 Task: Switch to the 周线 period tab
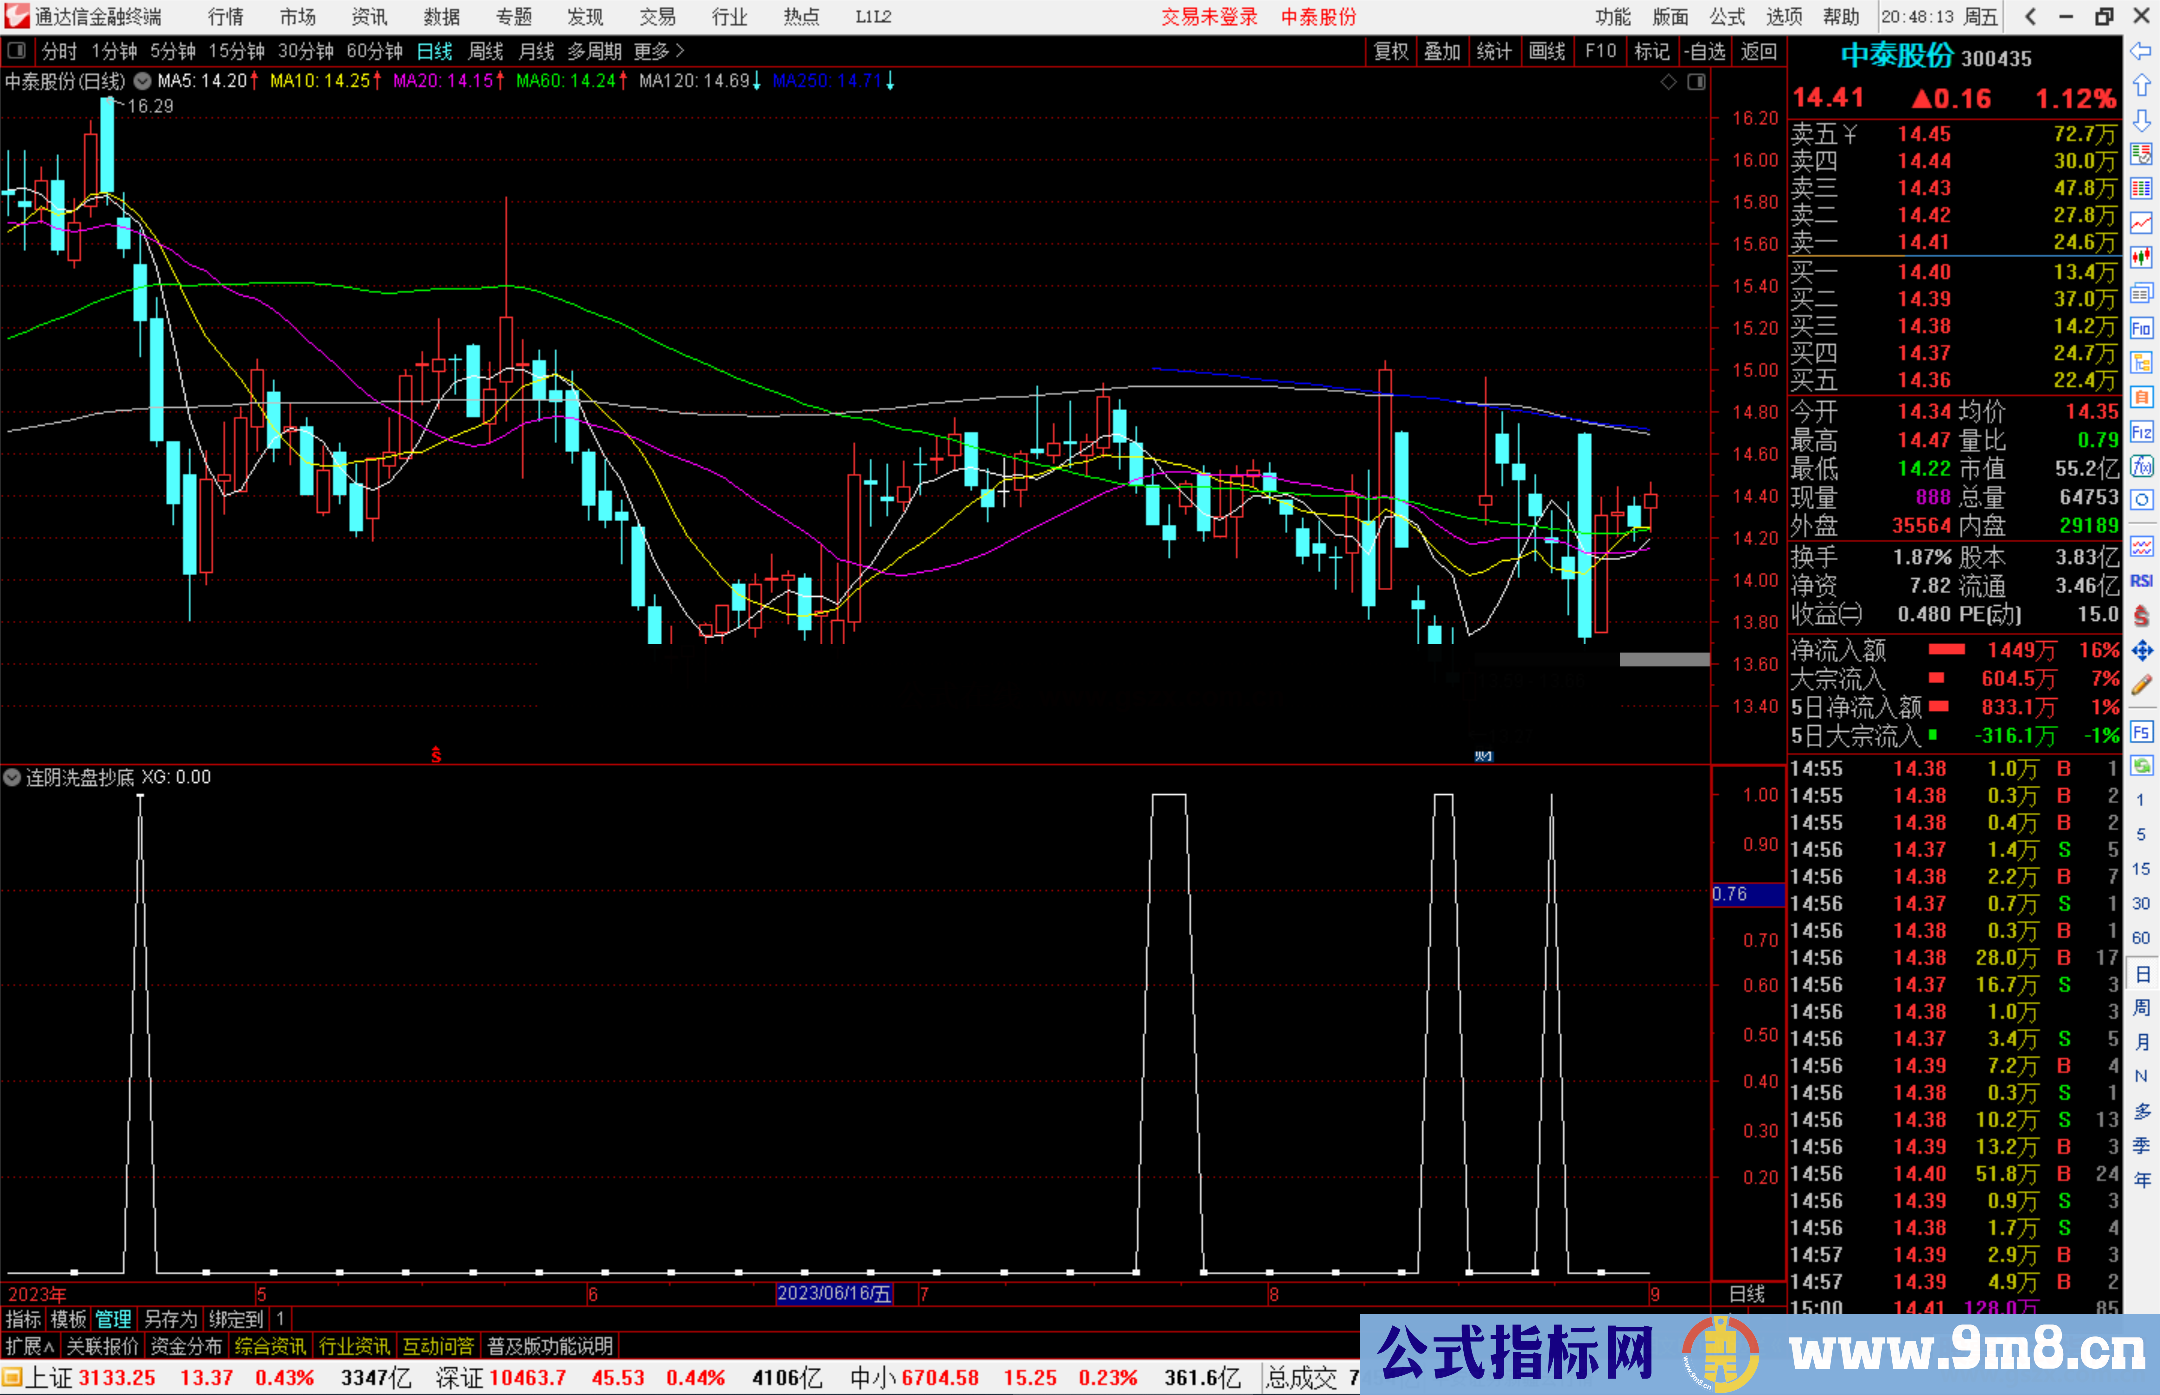pyautogui.click(x=486, y=50)
